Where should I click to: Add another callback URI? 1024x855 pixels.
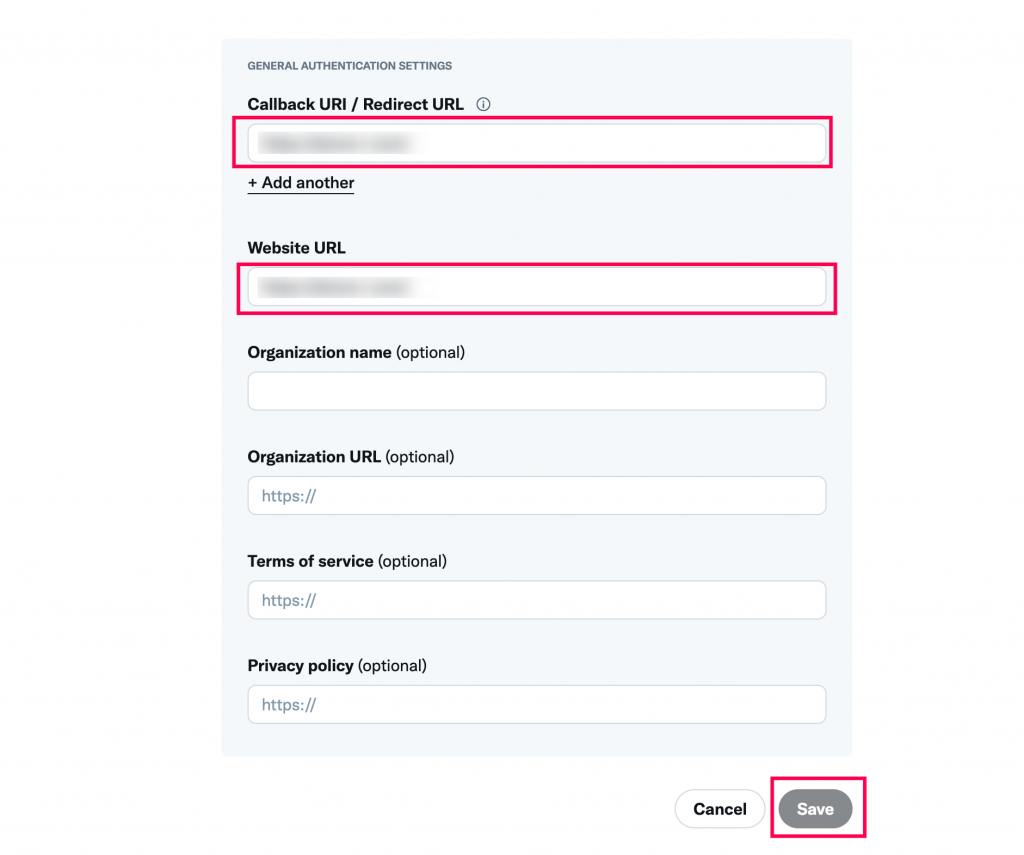(301, 183)
